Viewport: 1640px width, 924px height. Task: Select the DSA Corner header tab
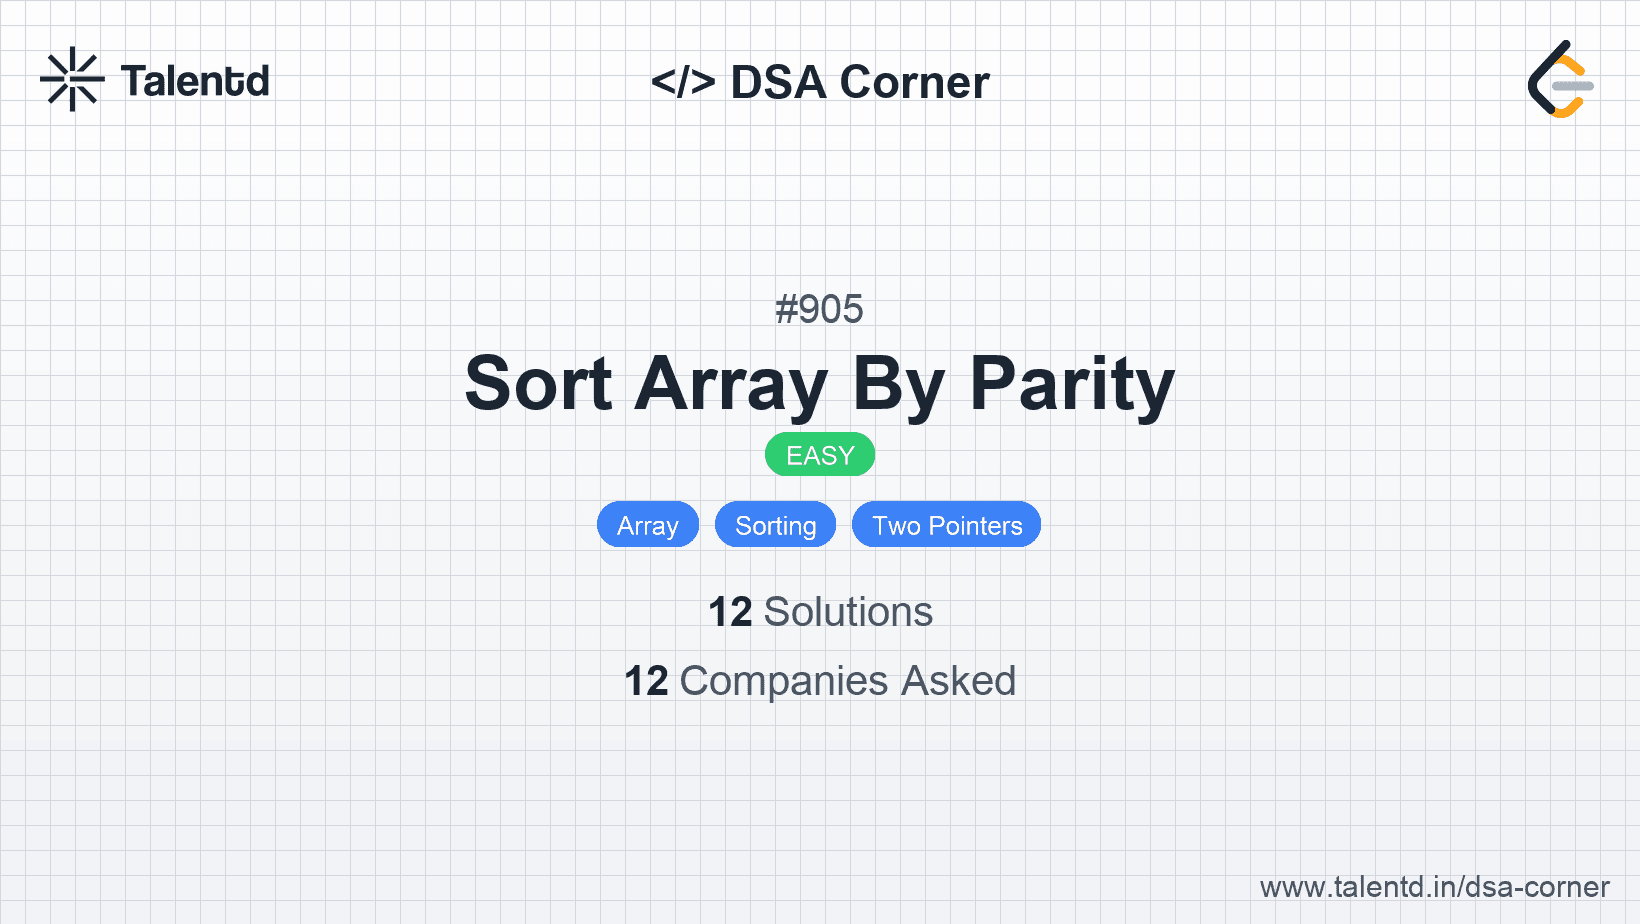[x=821, y=81]
